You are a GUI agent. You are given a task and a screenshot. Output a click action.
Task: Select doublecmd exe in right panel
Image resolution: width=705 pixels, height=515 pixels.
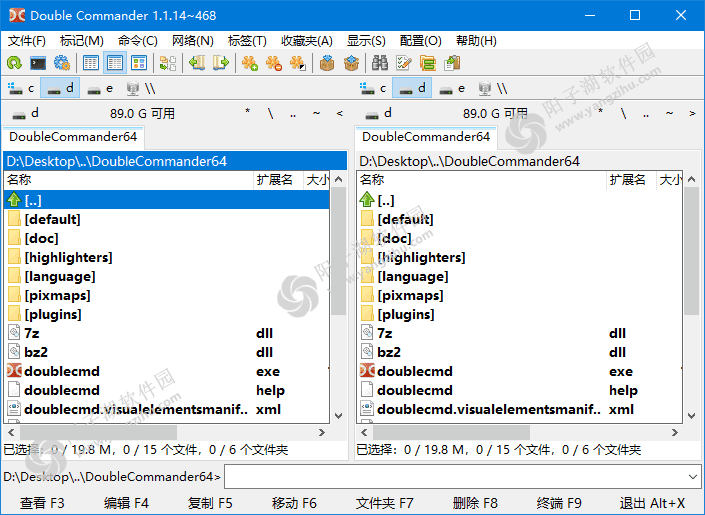pyautogui.click(x=520, y=372)
